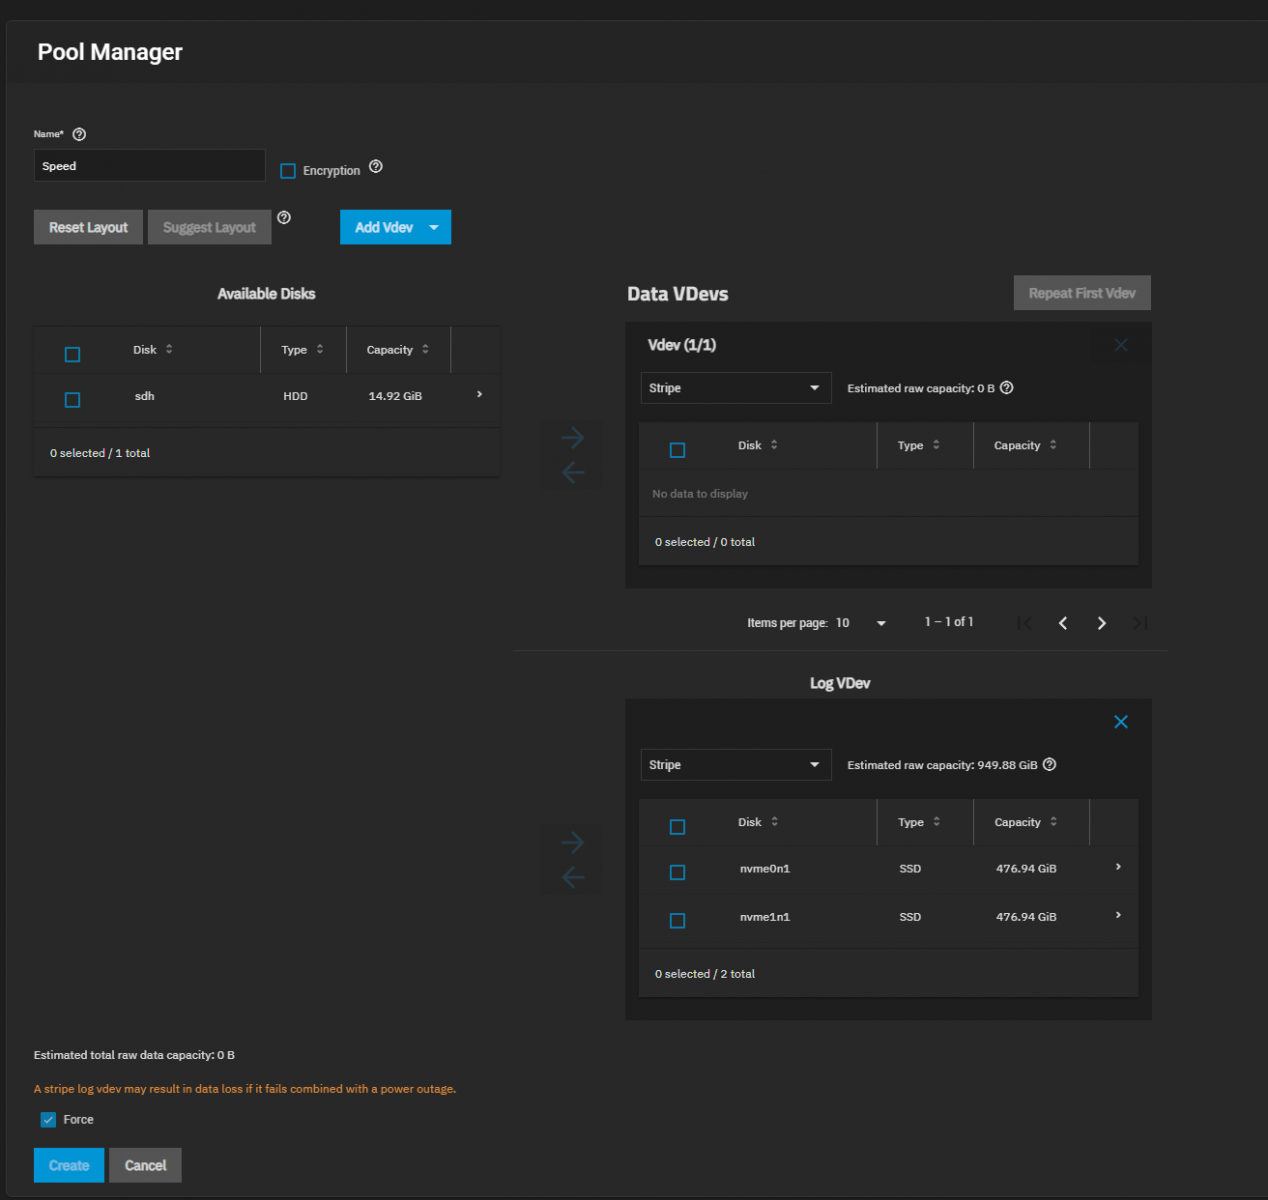Select the nvme0n1 disk checkbox
The width and height of the screenshot is (1268, 1200).
tap(677, 873)
